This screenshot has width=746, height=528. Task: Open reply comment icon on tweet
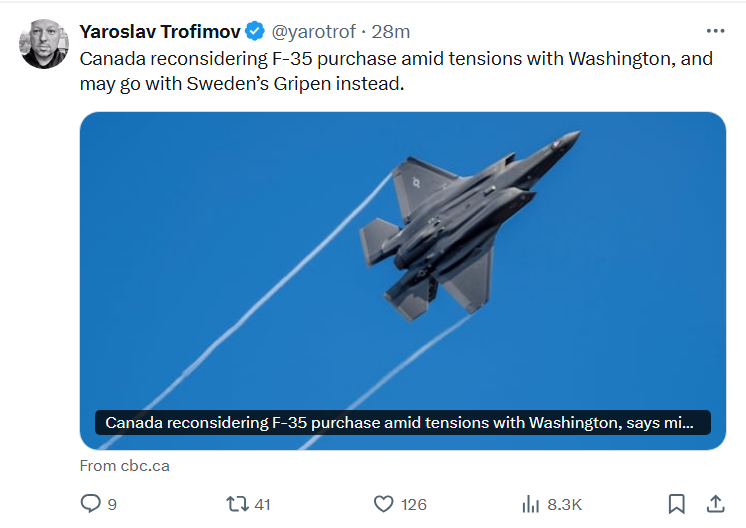pos(90,504)
